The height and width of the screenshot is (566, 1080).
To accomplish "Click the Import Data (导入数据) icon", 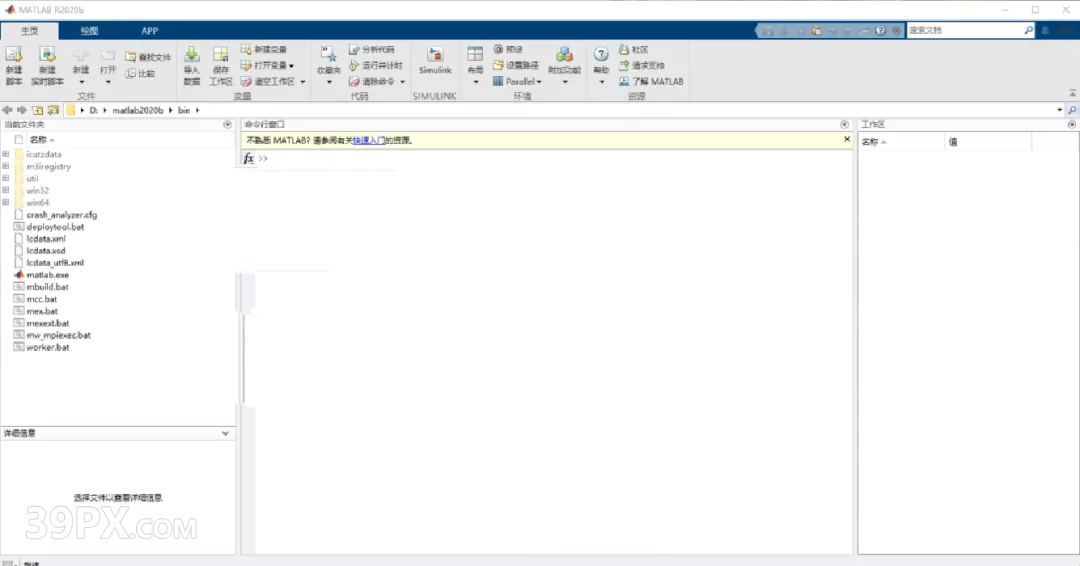I will point(191,55).
